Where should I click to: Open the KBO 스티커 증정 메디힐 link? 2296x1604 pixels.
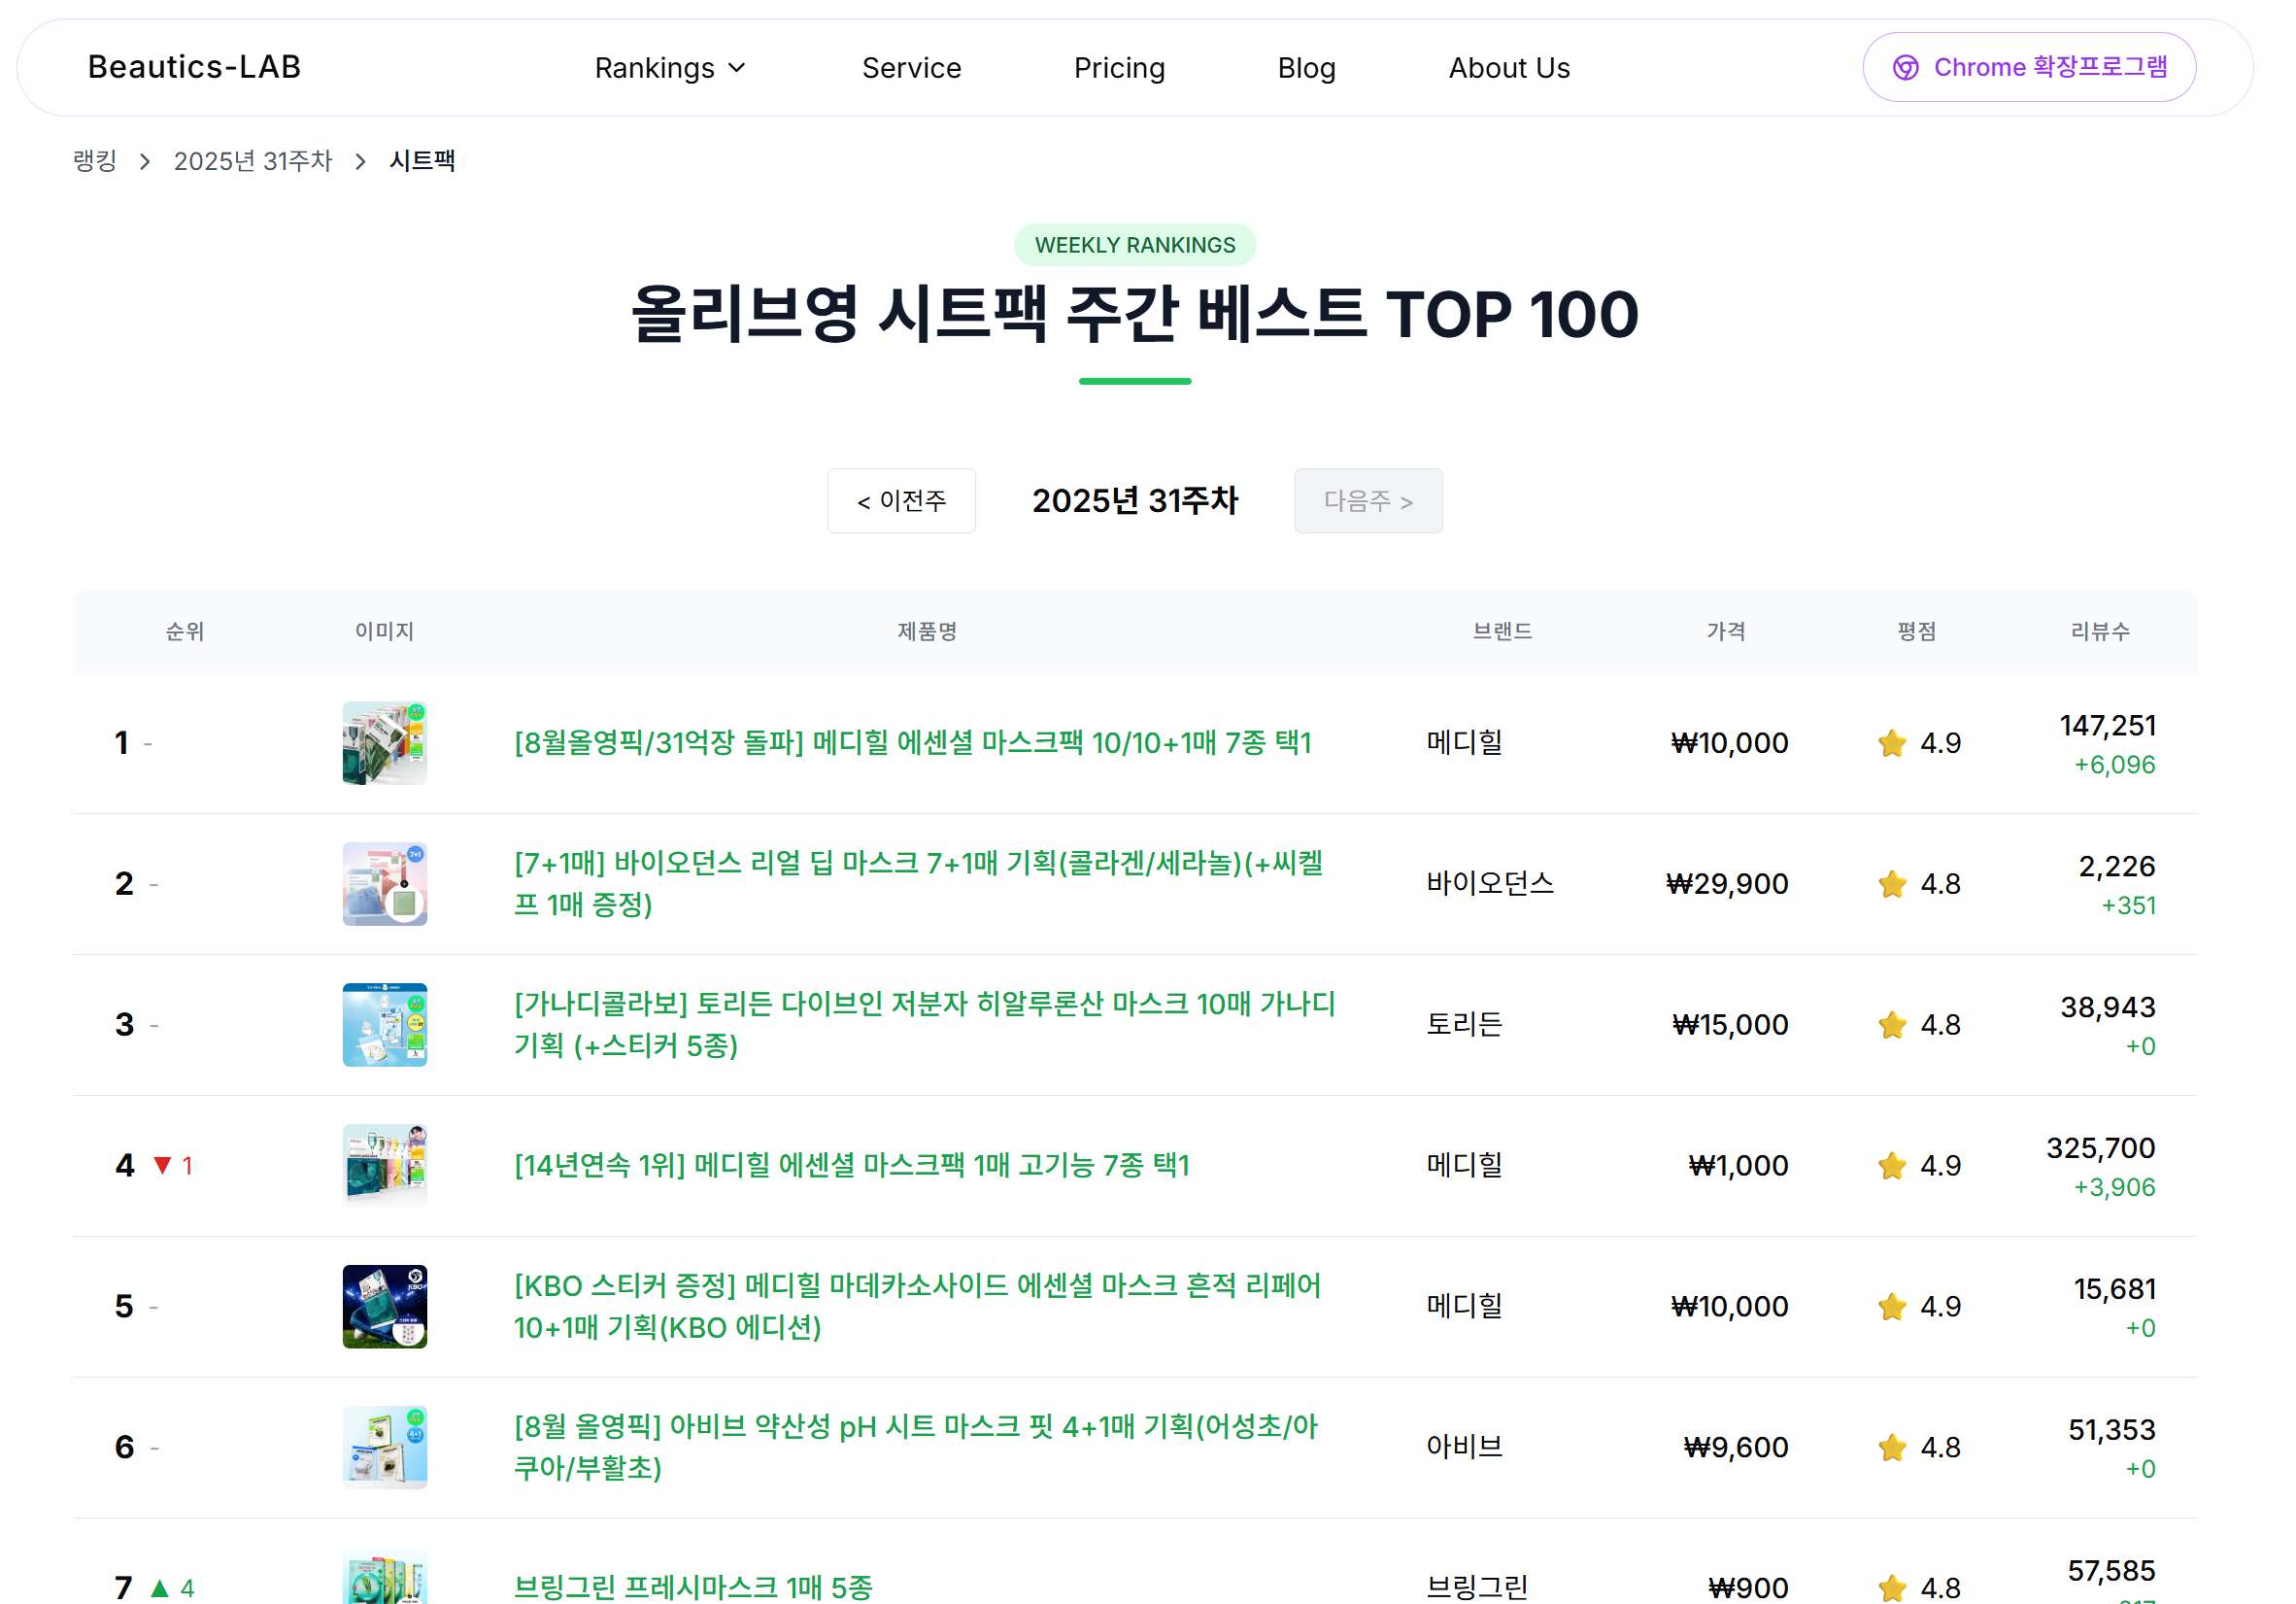pos(917,1307)
